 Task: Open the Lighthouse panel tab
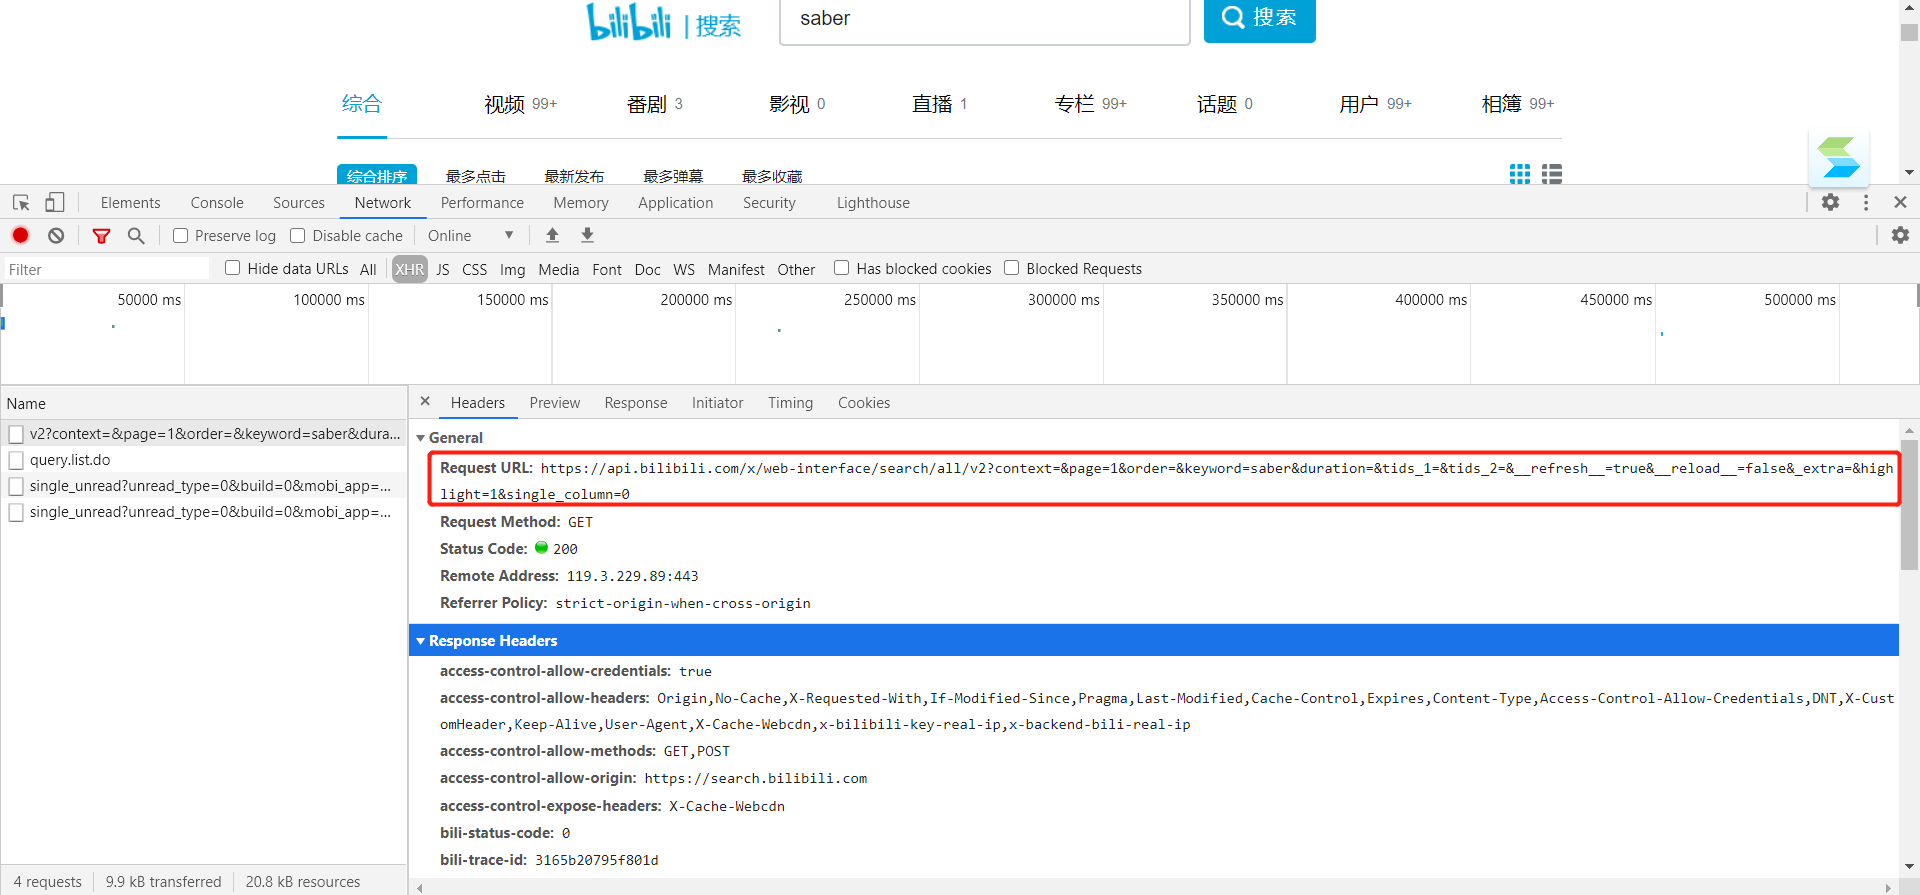click(x=873, y=203)
